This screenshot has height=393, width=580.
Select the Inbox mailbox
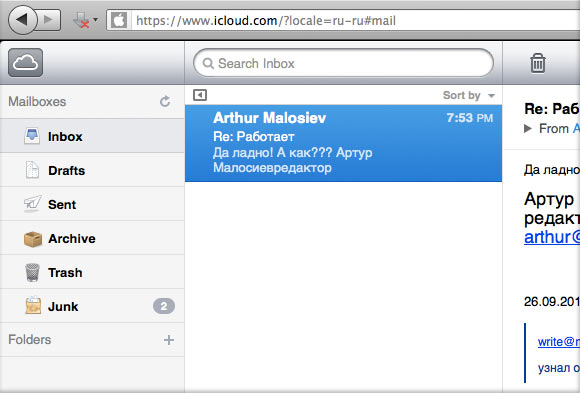point(92,136)
